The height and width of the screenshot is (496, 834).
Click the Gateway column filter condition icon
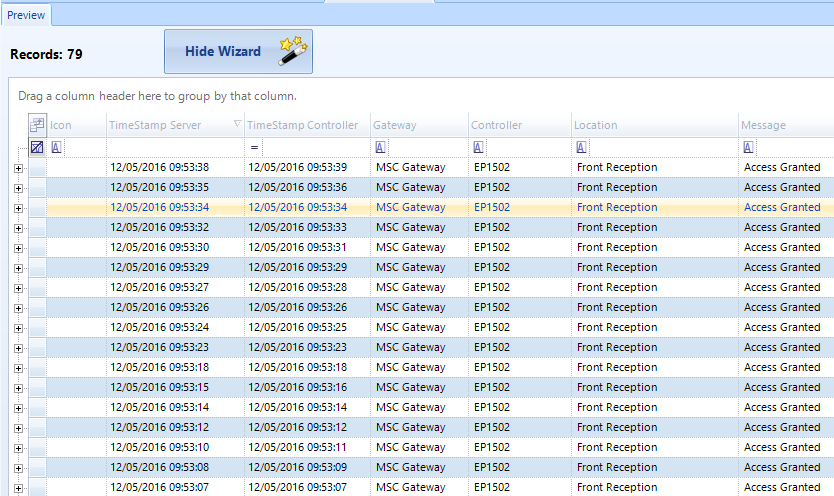(380, 147)
